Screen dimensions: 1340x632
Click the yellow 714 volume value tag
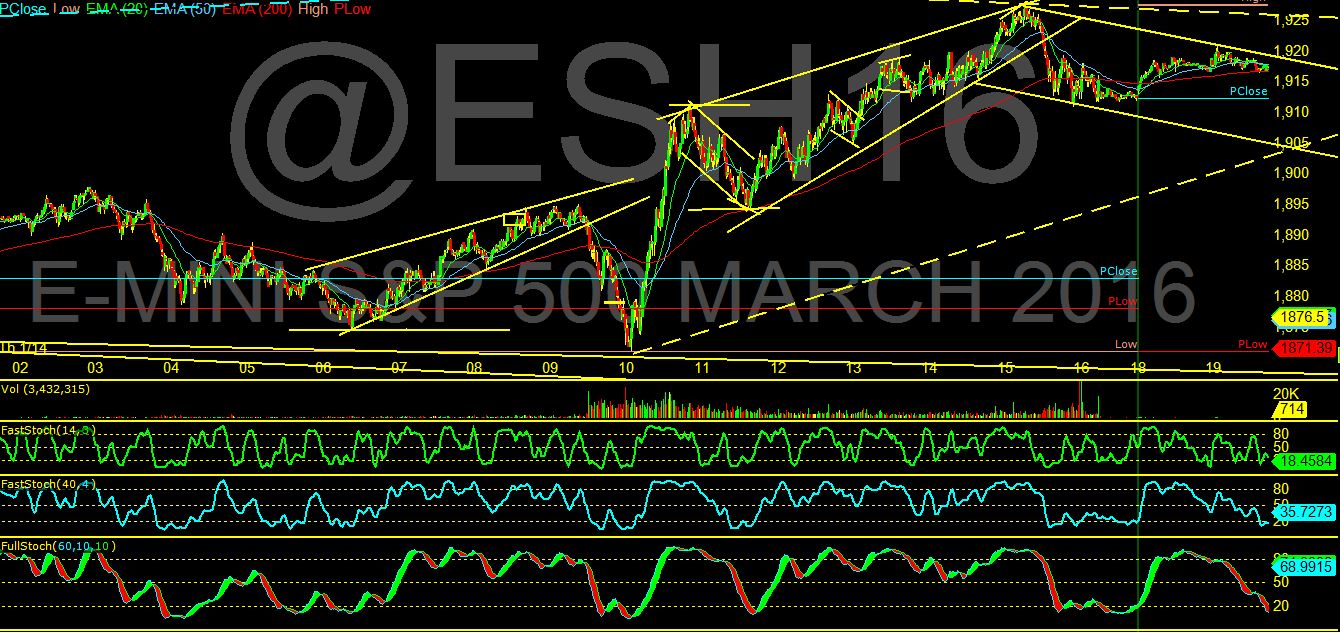(x=1286, y=410)
